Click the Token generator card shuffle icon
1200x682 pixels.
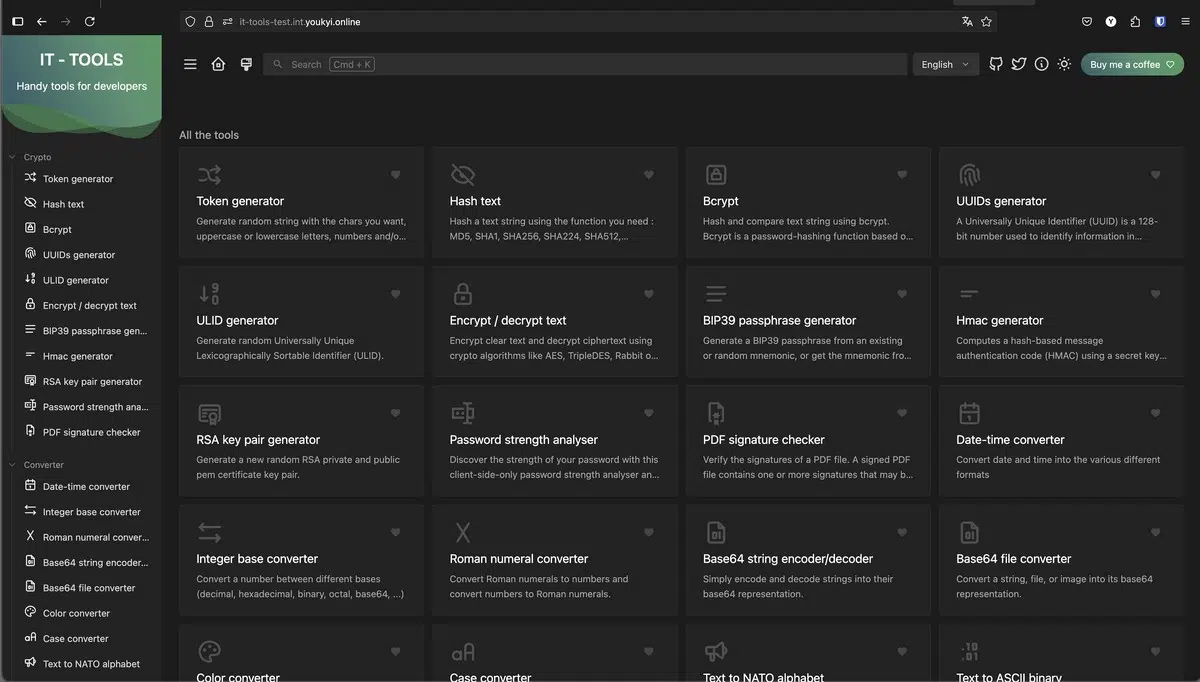point(209,175)
